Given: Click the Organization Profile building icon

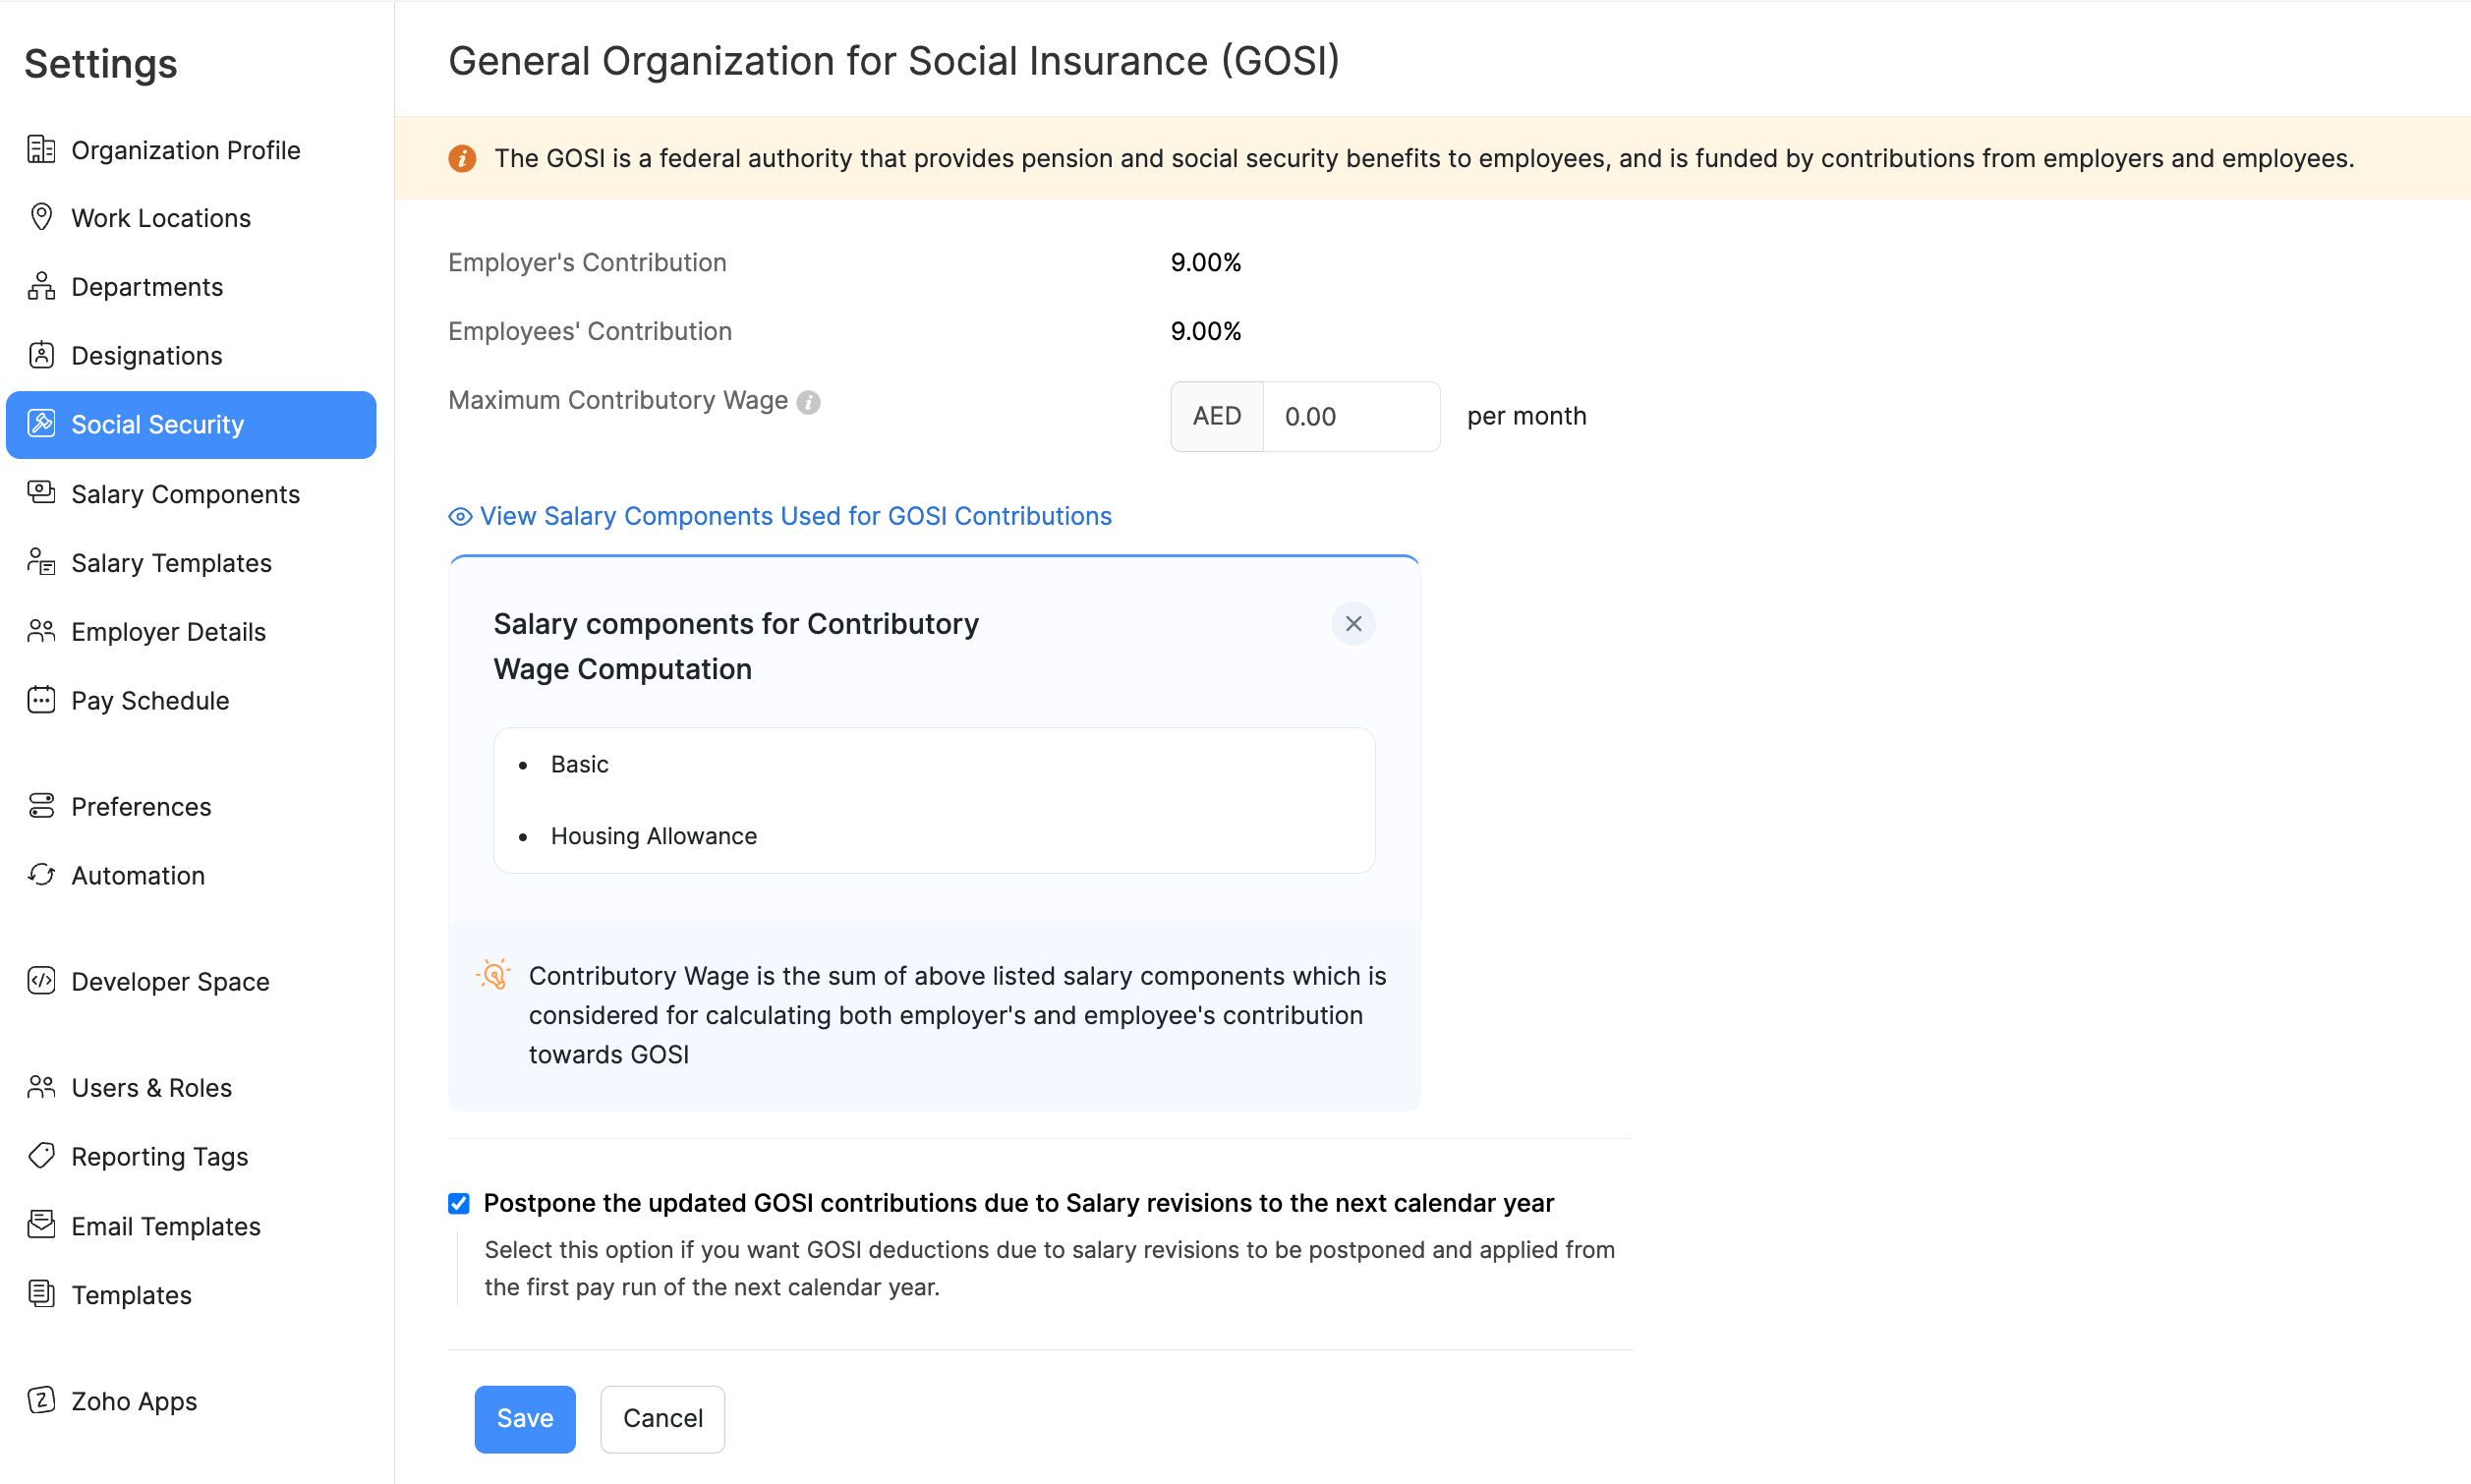Looking at the screenshot, I should 41,149.
